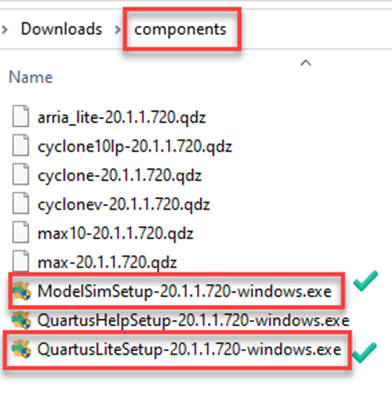Sort files by the Name column header
Image resolution: width=392 pixels, height=395 pixels.
[x=31, y=77]
